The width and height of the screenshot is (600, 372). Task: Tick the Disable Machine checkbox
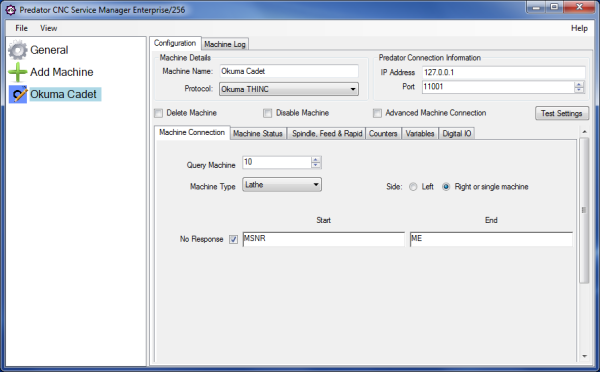point(267,113)
